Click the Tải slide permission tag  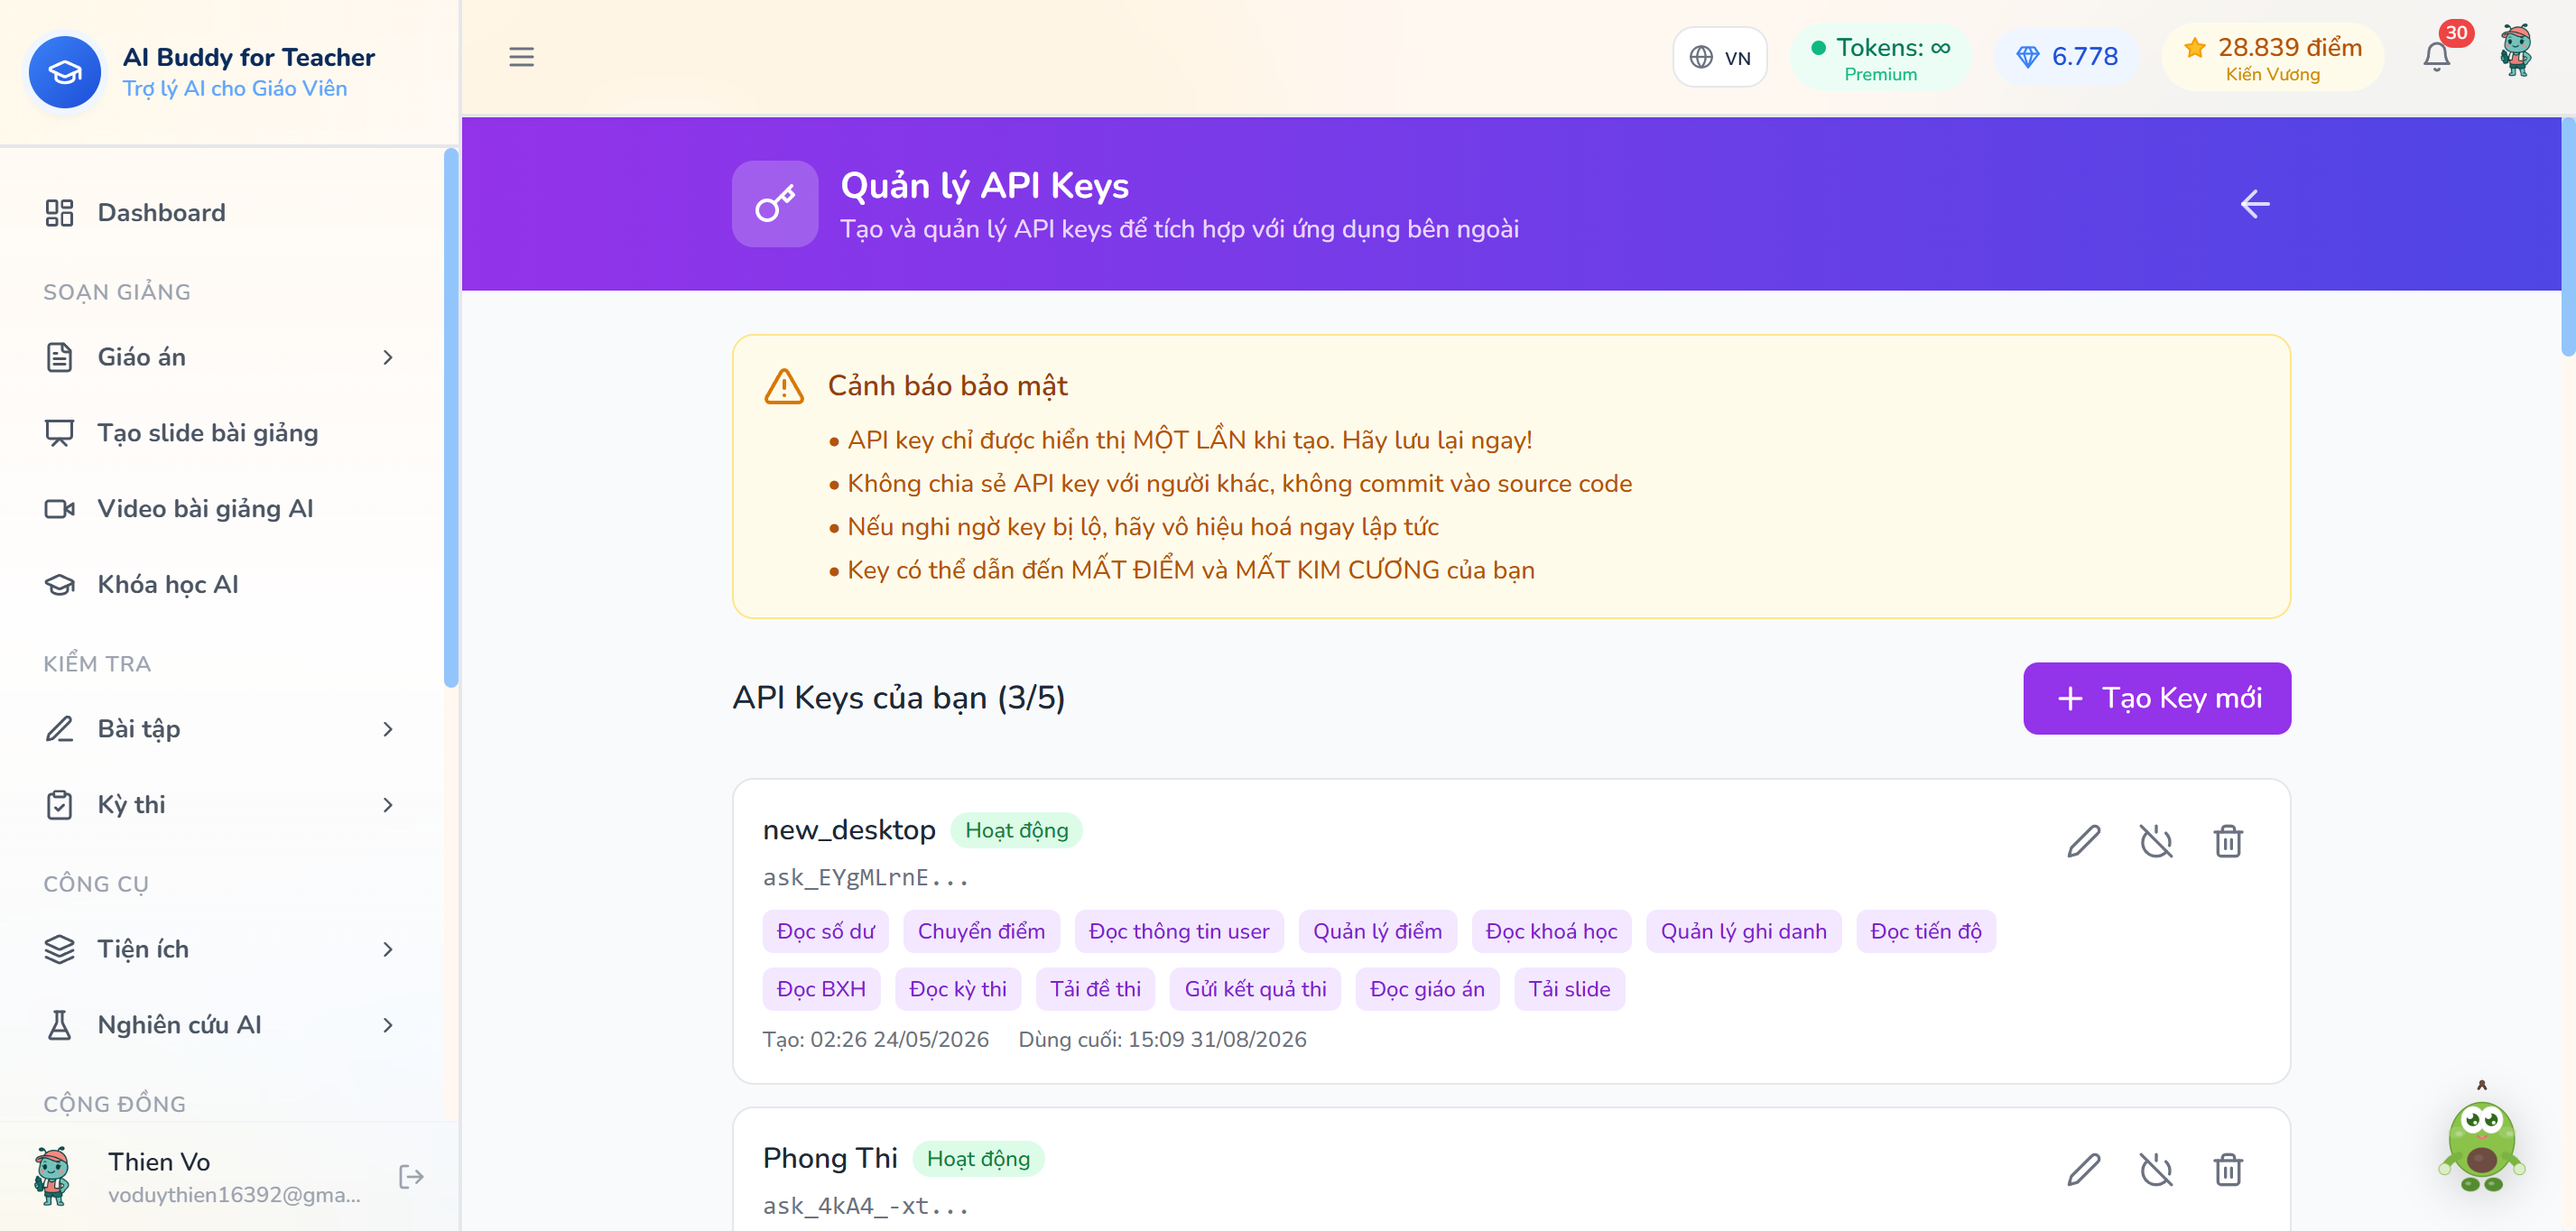pyautogui.click(x=1569, y=990)
